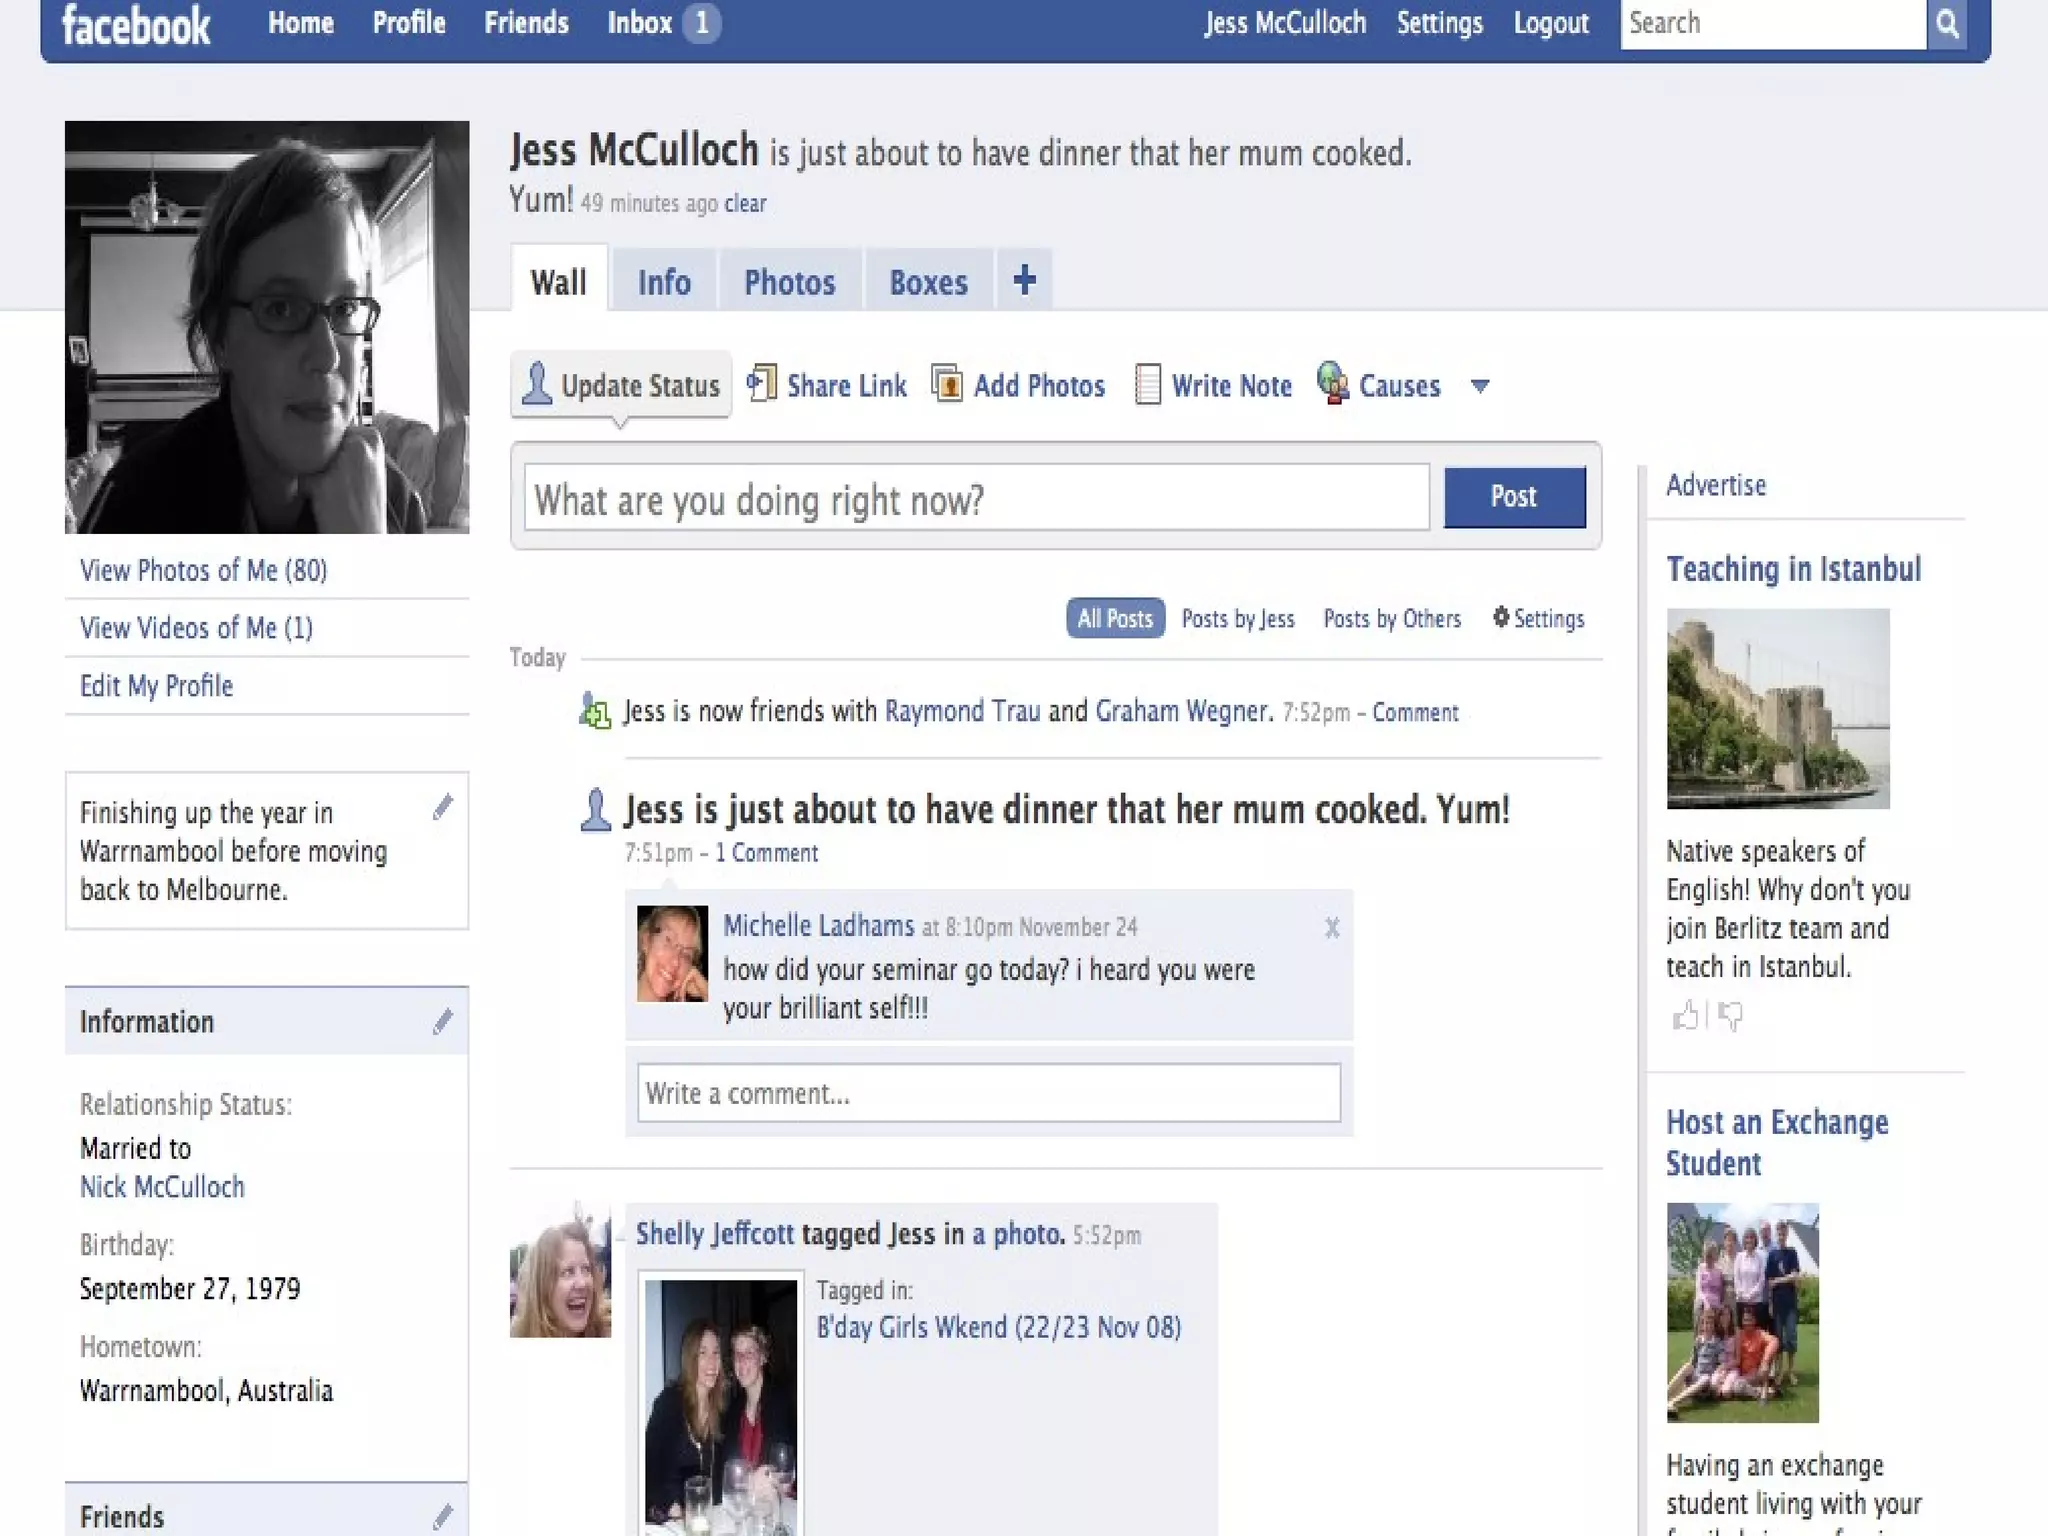Click the Write Note icon

coord(1147,385)
